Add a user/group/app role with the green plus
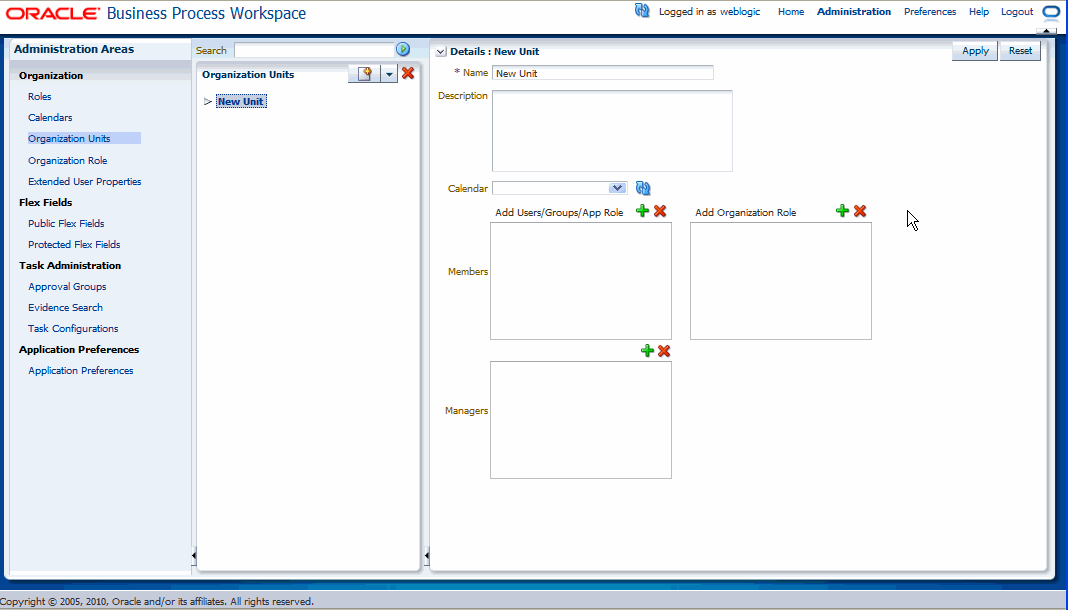1068x610 pixels. pyautogui.click(x=642, y=211)
